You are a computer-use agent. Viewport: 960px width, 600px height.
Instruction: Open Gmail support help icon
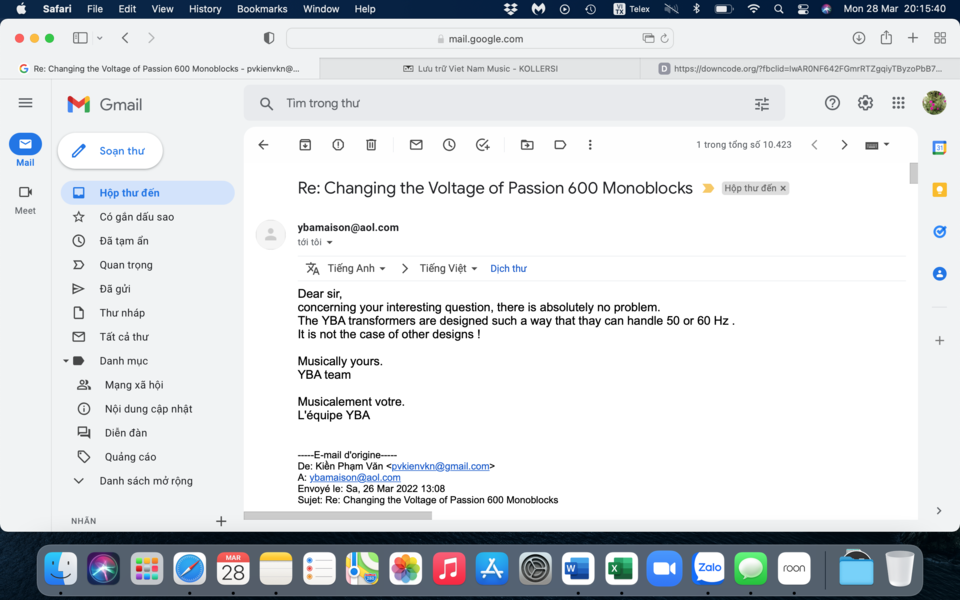click(832, 103)
